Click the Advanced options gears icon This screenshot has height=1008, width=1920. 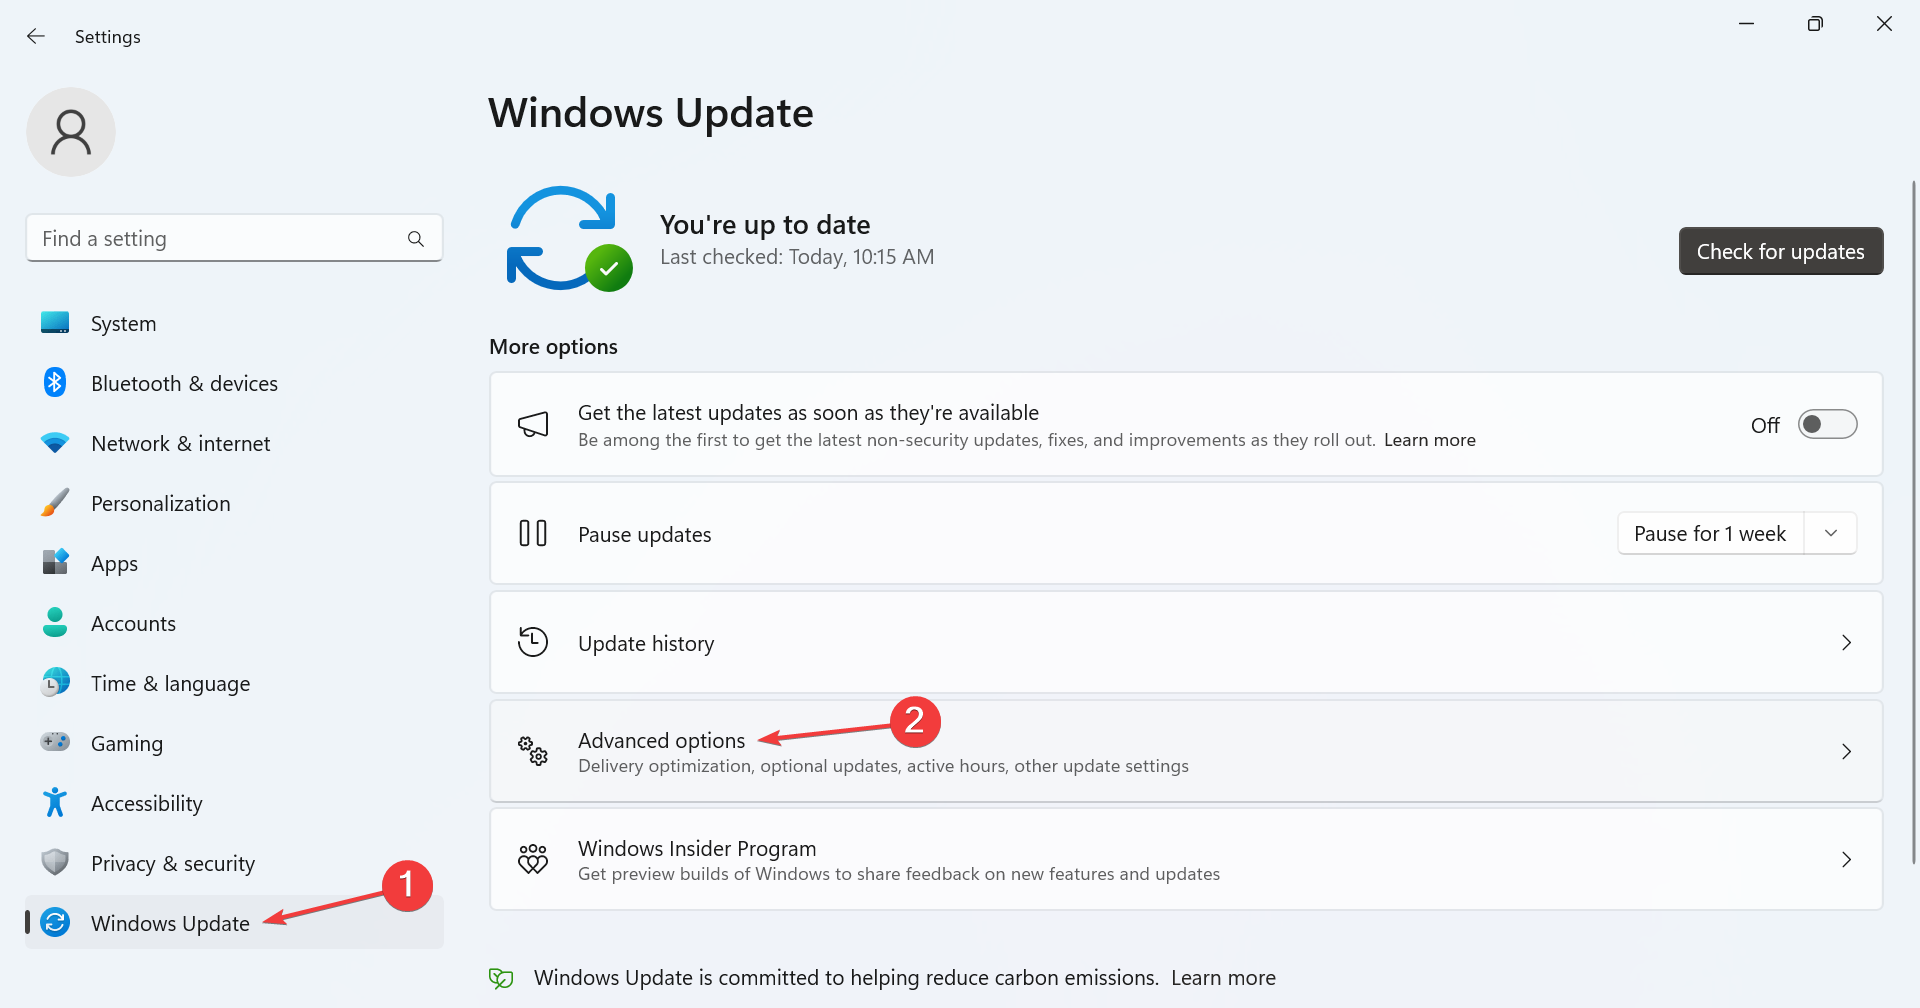click(533, 751)
